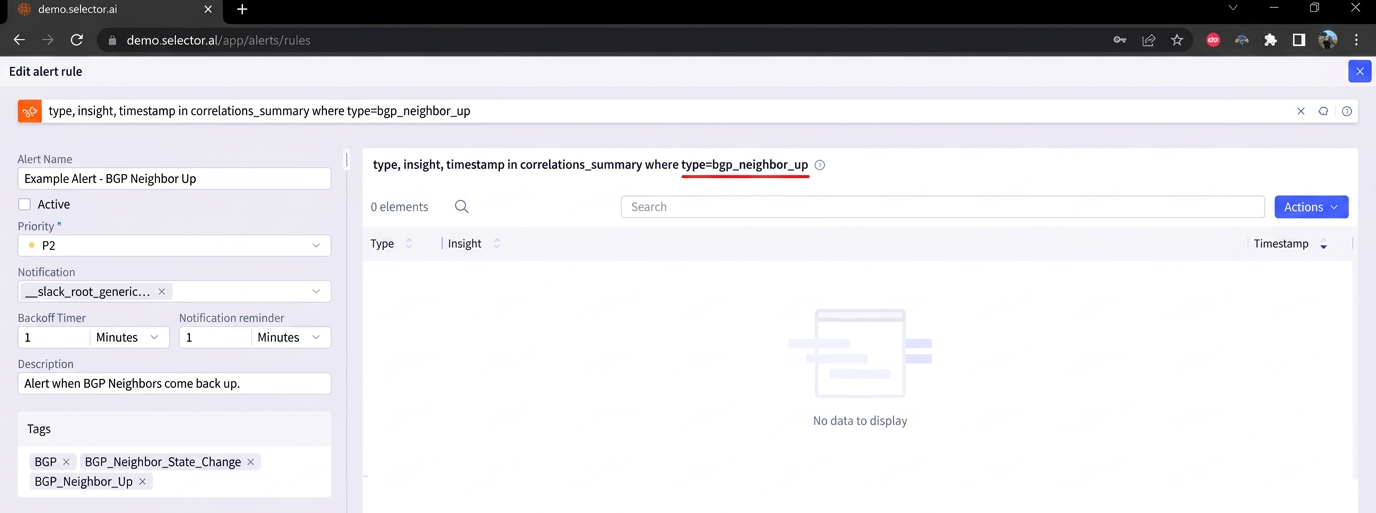Click the '0 elements' count text
Screen dimensions: 1376x513
point(399,207)
